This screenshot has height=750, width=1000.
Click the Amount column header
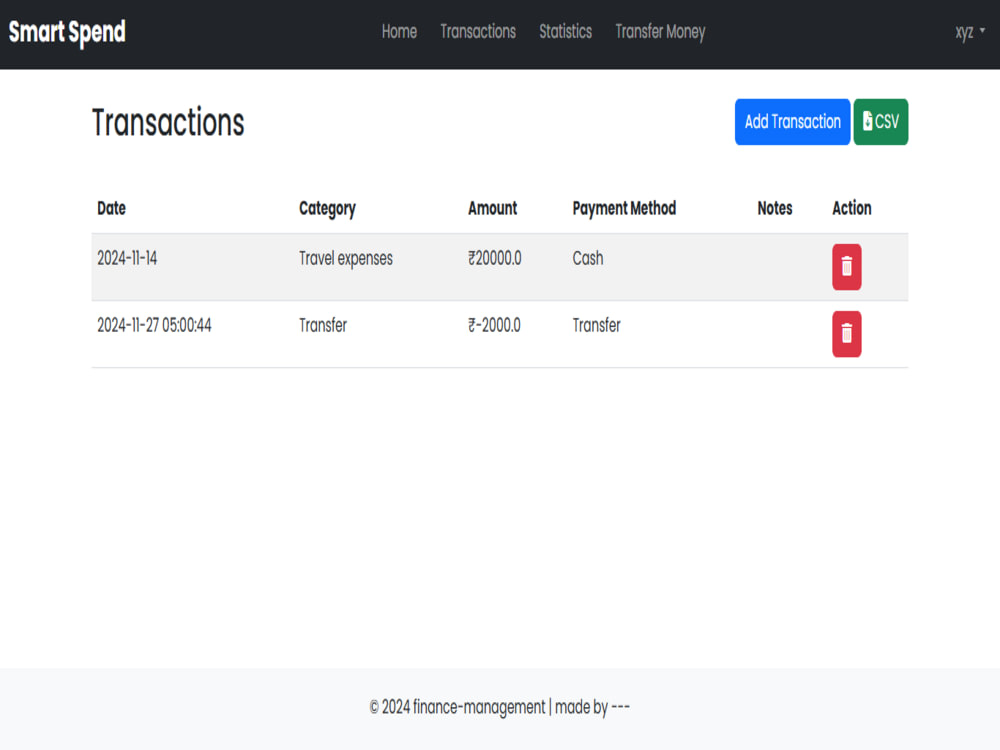point(492,208)
